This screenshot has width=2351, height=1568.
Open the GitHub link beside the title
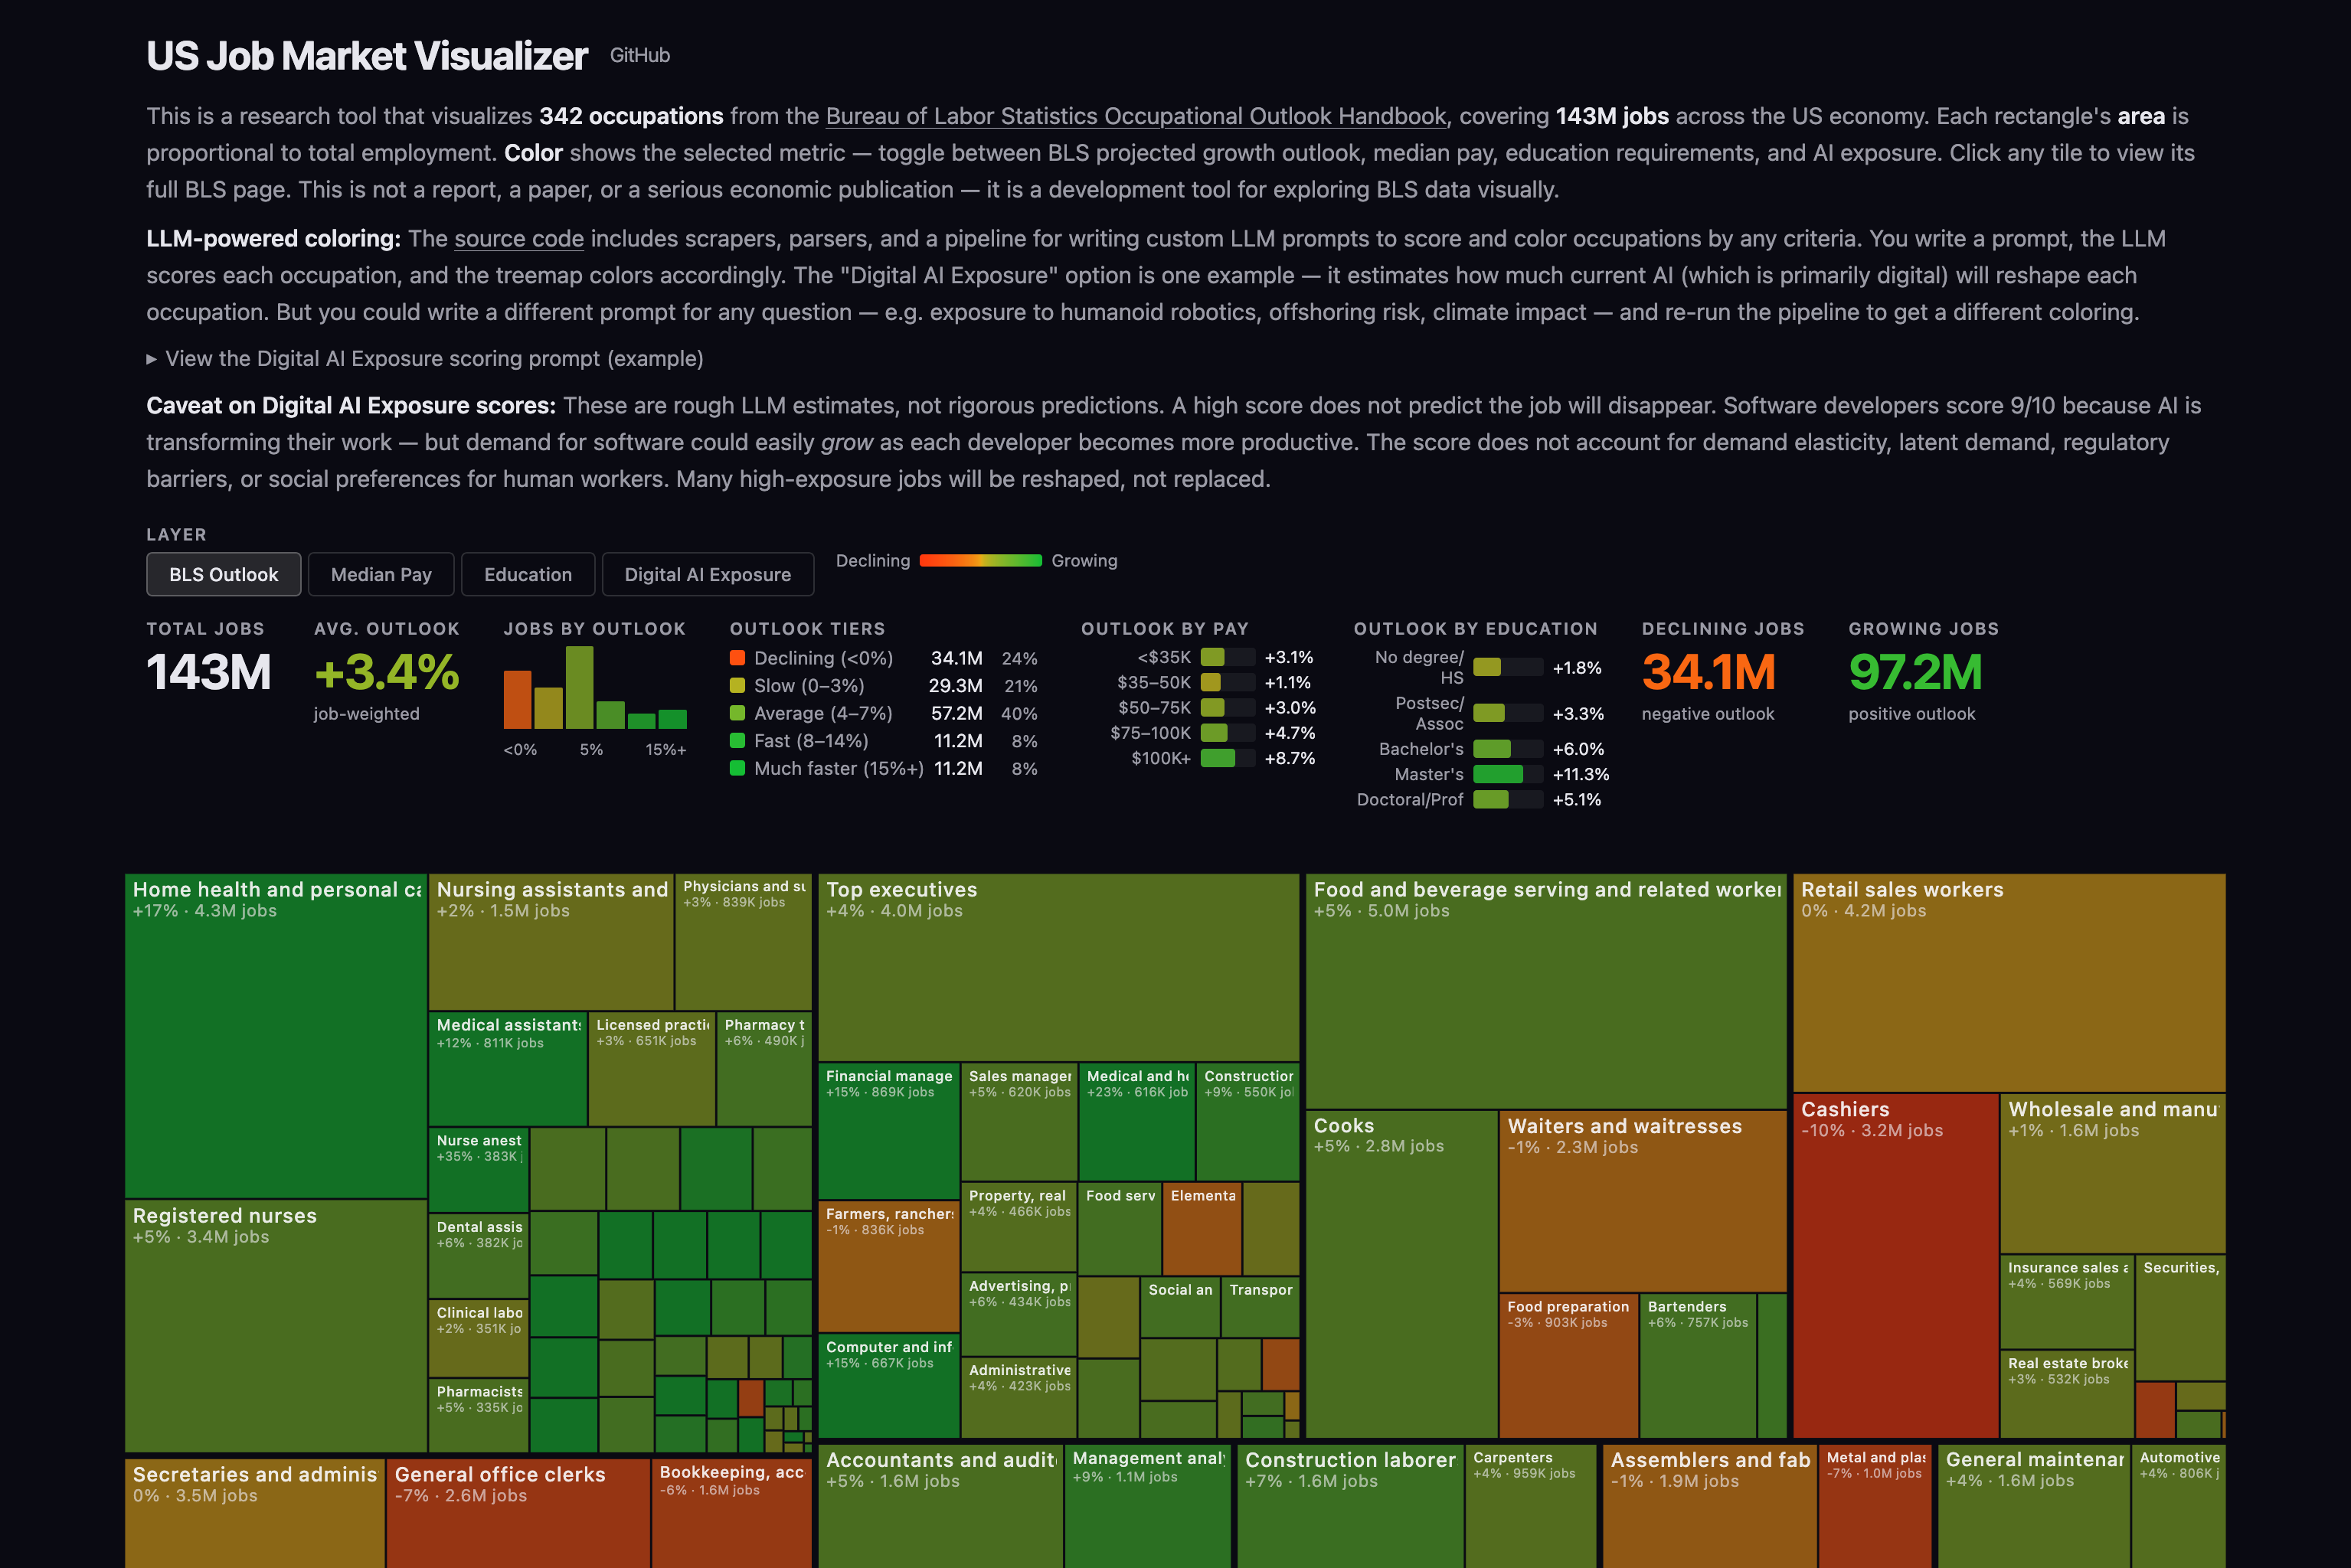pos(639,55)
